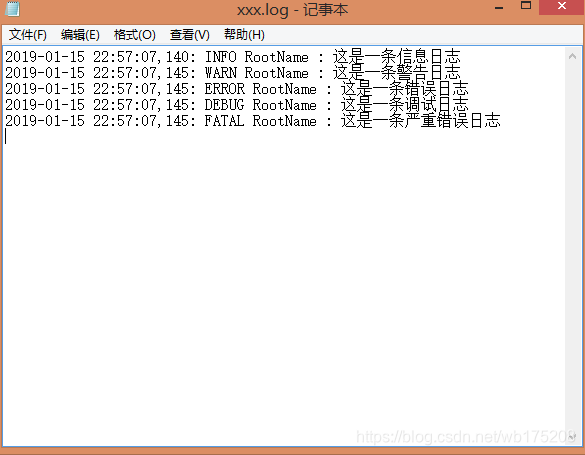585x455 pixels.
Task: Click the WARN log line text
Action: click(233, 73)
